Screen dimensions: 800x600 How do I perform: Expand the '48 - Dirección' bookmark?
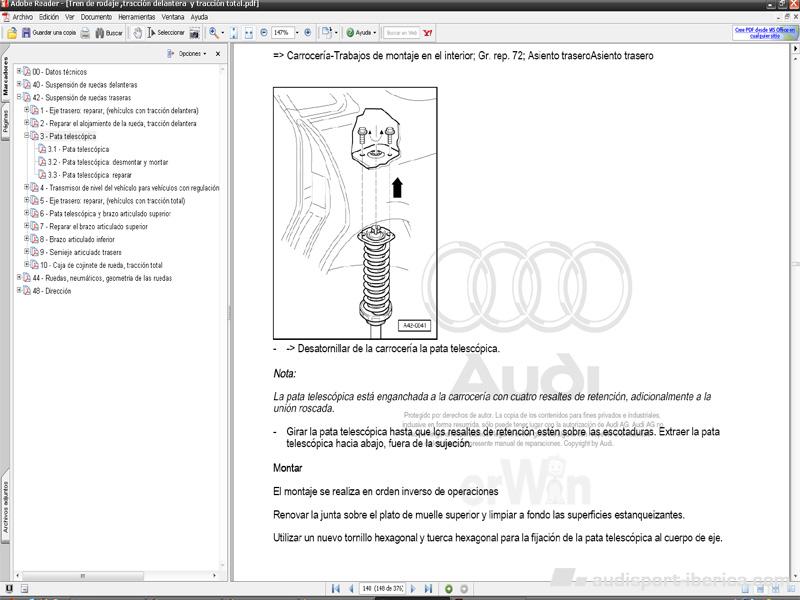(19, 290)
